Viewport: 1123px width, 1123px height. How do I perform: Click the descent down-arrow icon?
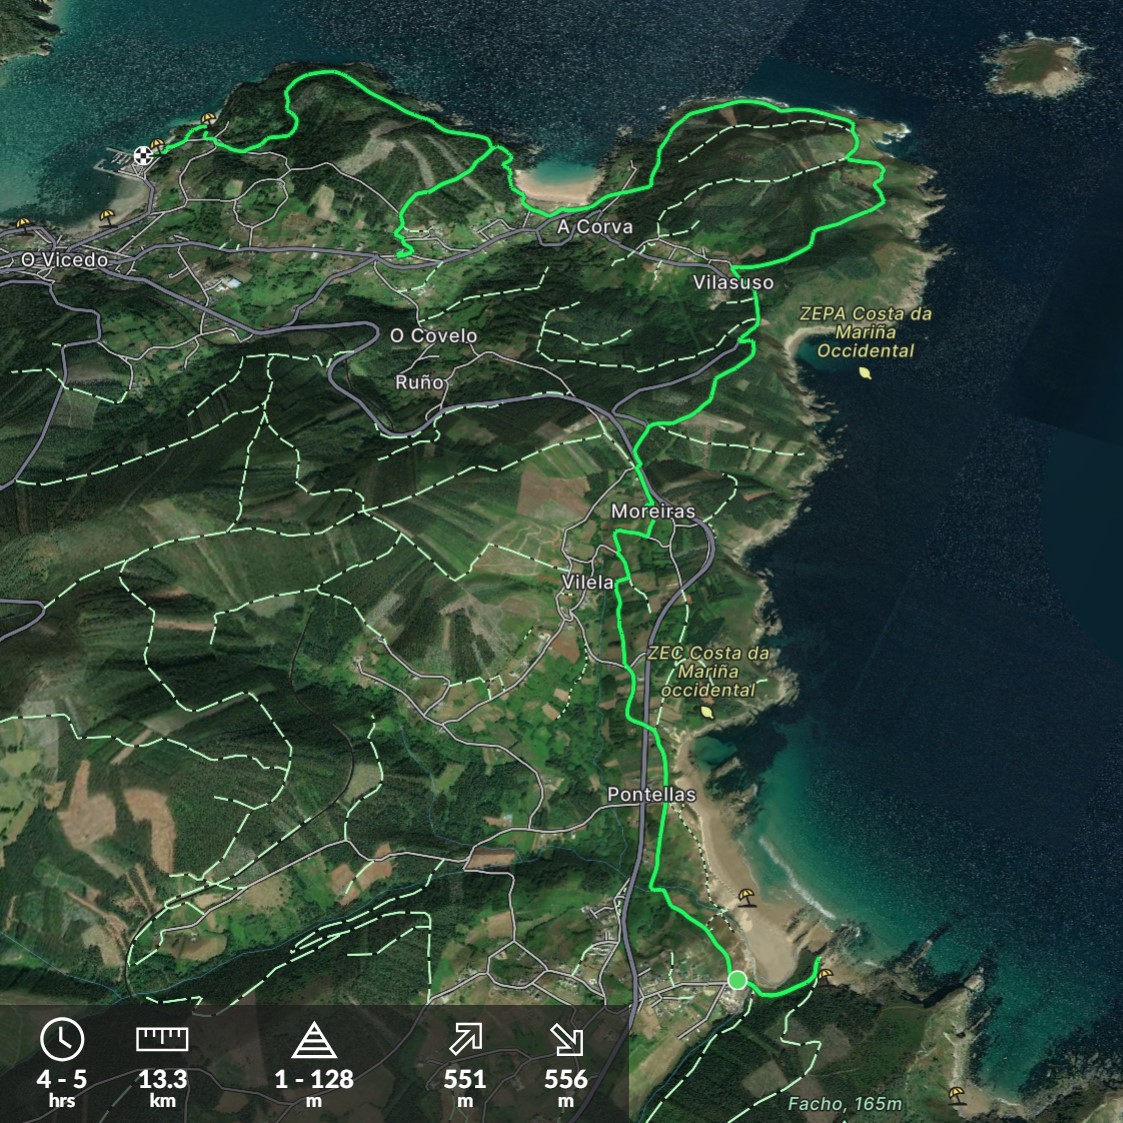566,1040
